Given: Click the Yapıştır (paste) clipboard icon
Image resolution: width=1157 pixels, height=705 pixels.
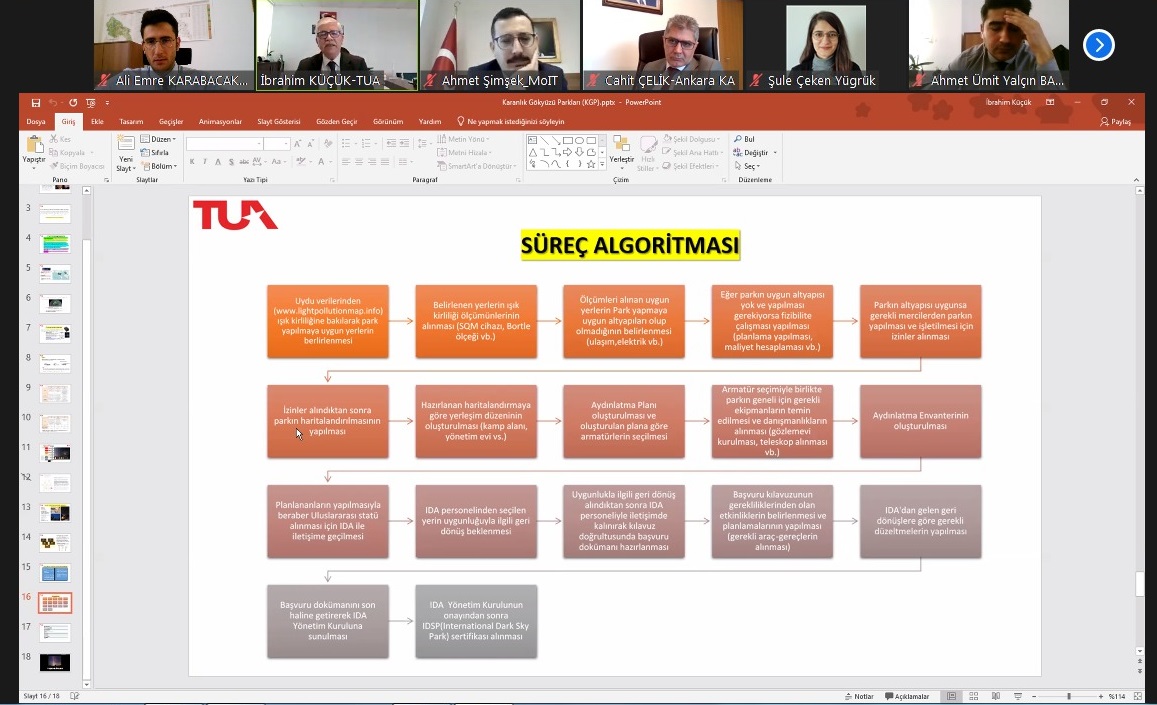Looking at the screenshot, I should tap(34, 146).
